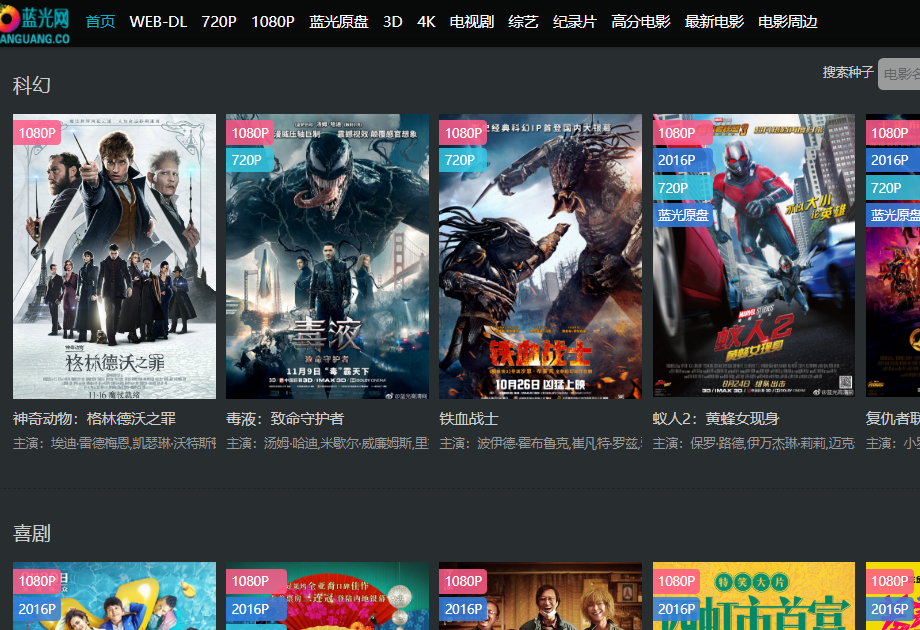
Task: Go to the WEB-DL category
Action: (x=158, y=22)
